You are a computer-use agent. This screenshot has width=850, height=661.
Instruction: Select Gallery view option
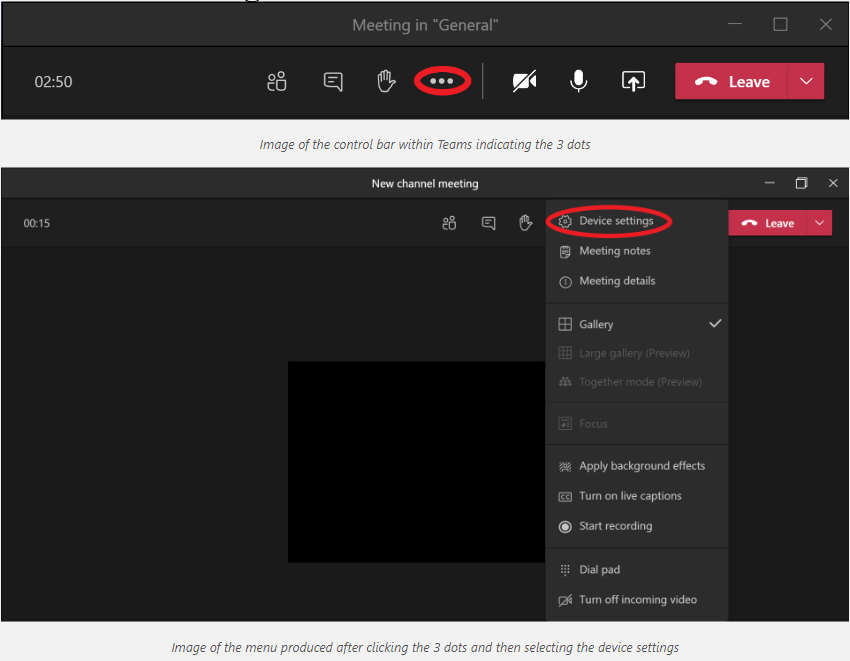636,324
